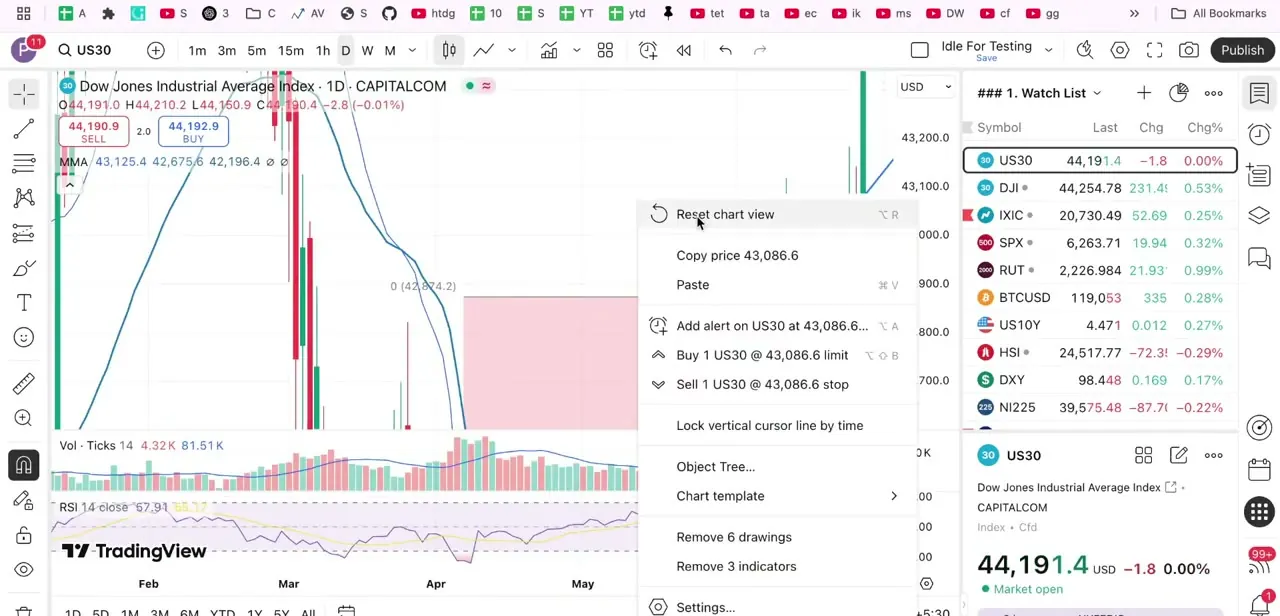Select Paste in the context menu

coord(778,285)
